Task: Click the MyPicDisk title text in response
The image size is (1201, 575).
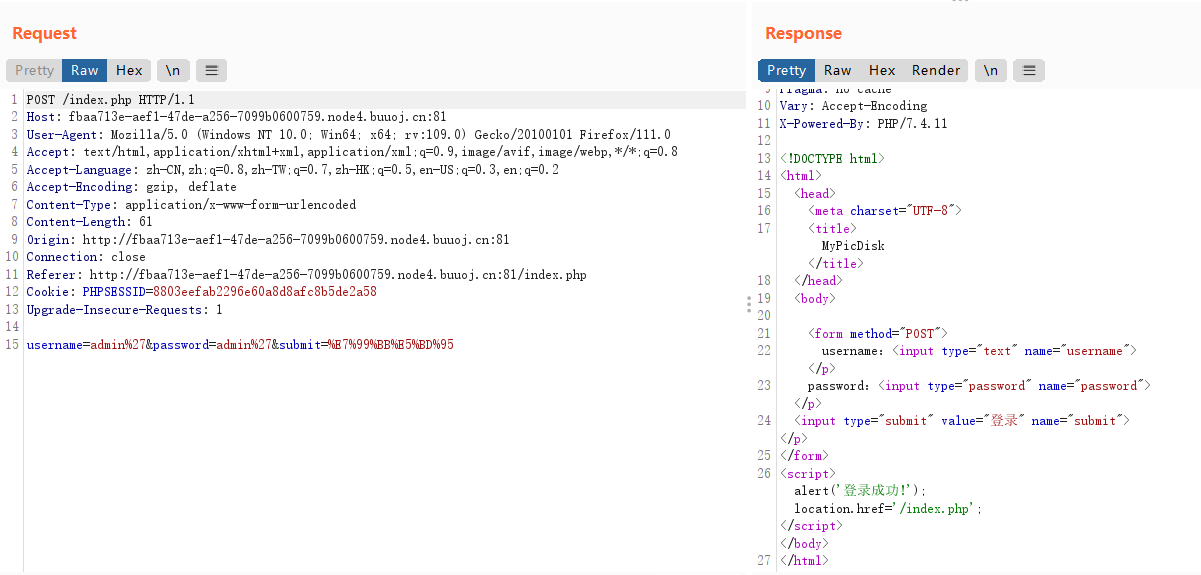Action: [853, 246]
